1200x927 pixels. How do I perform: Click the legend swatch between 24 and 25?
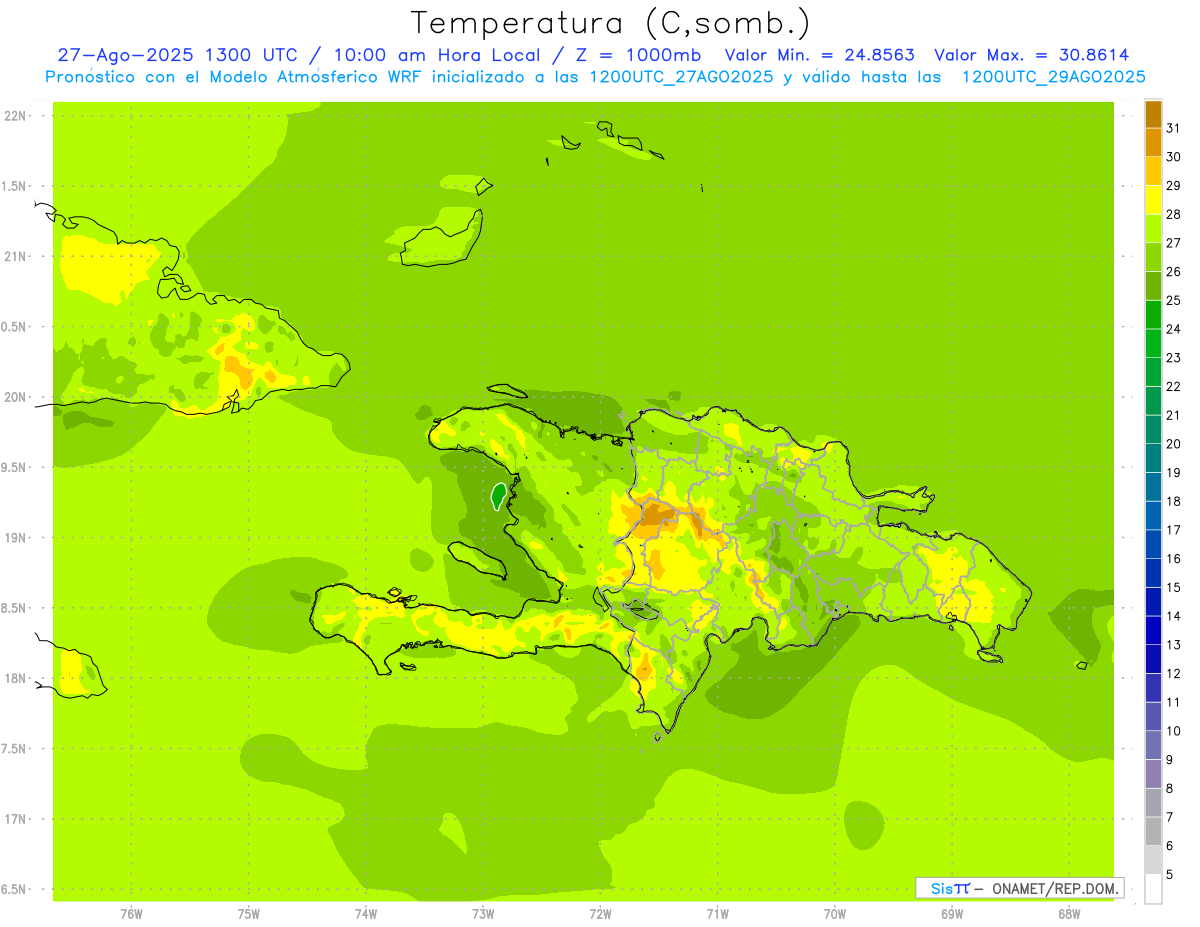[1153, 315]
